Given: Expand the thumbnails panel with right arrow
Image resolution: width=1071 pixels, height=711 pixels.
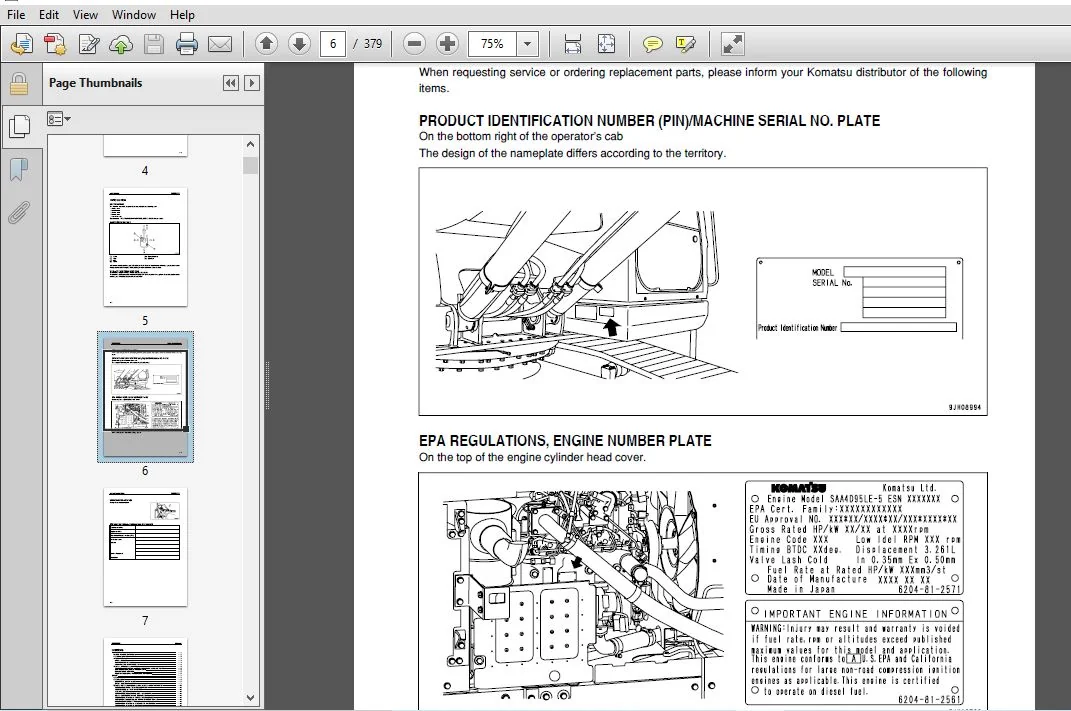Looking at the screenshot, I should click(252, 83).
